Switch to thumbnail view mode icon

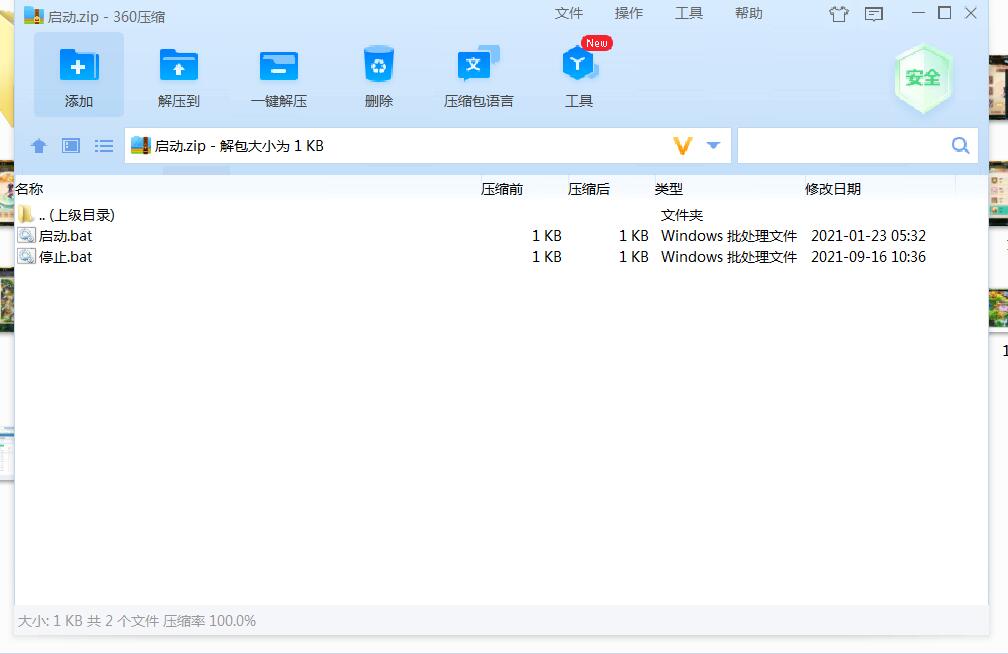click(x=71, y=146)
